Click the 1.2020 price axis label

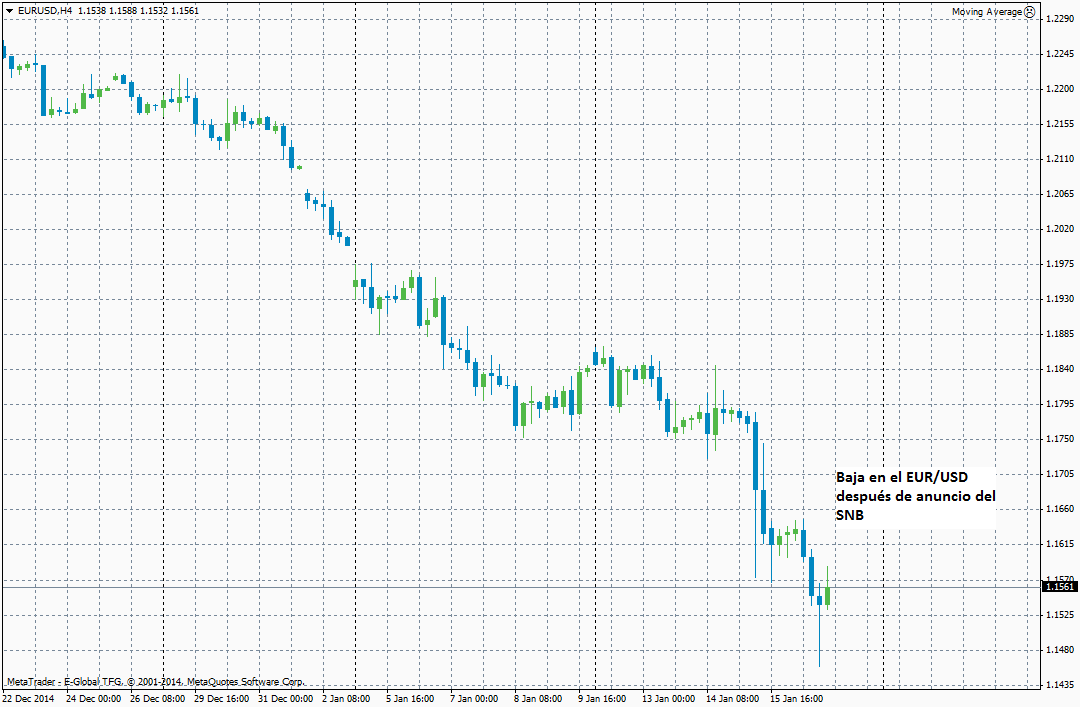pyautogui.click(x=1059, y=229)
